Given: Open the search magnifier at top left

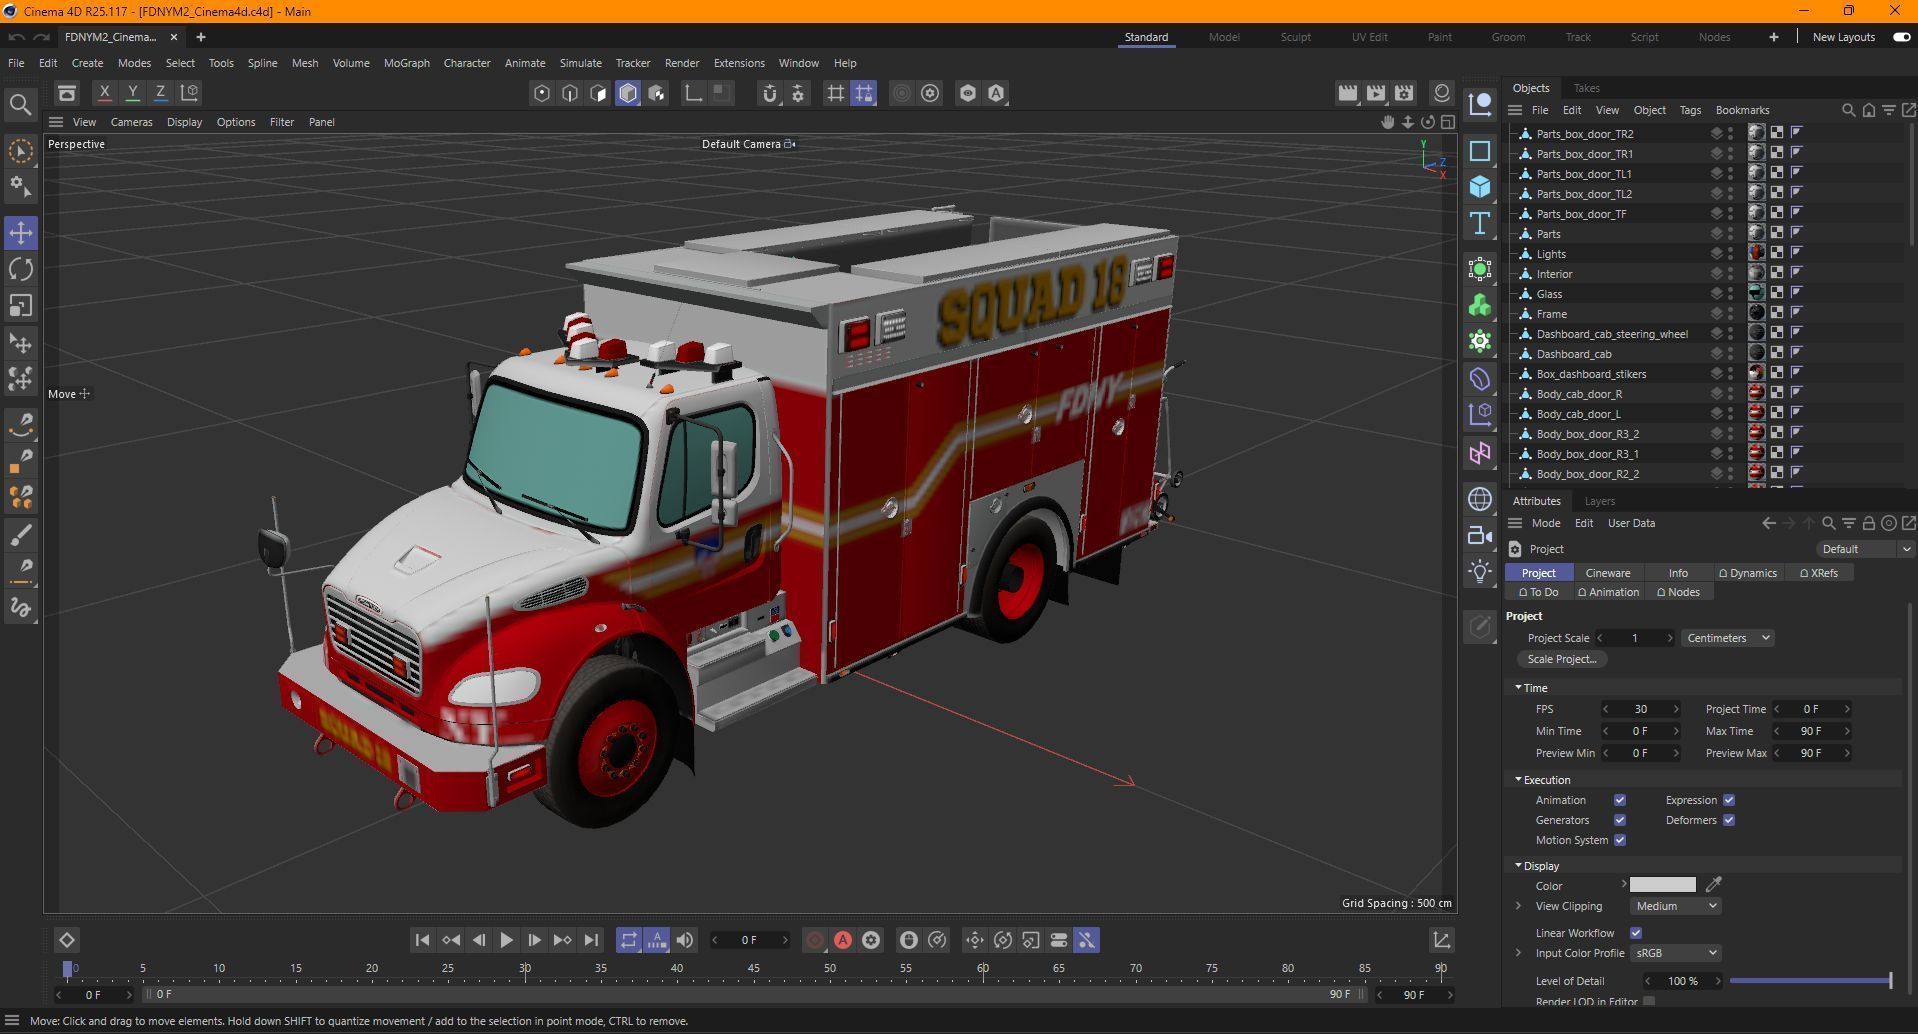Looking at the screenshot, I should (x=20, y=105).
